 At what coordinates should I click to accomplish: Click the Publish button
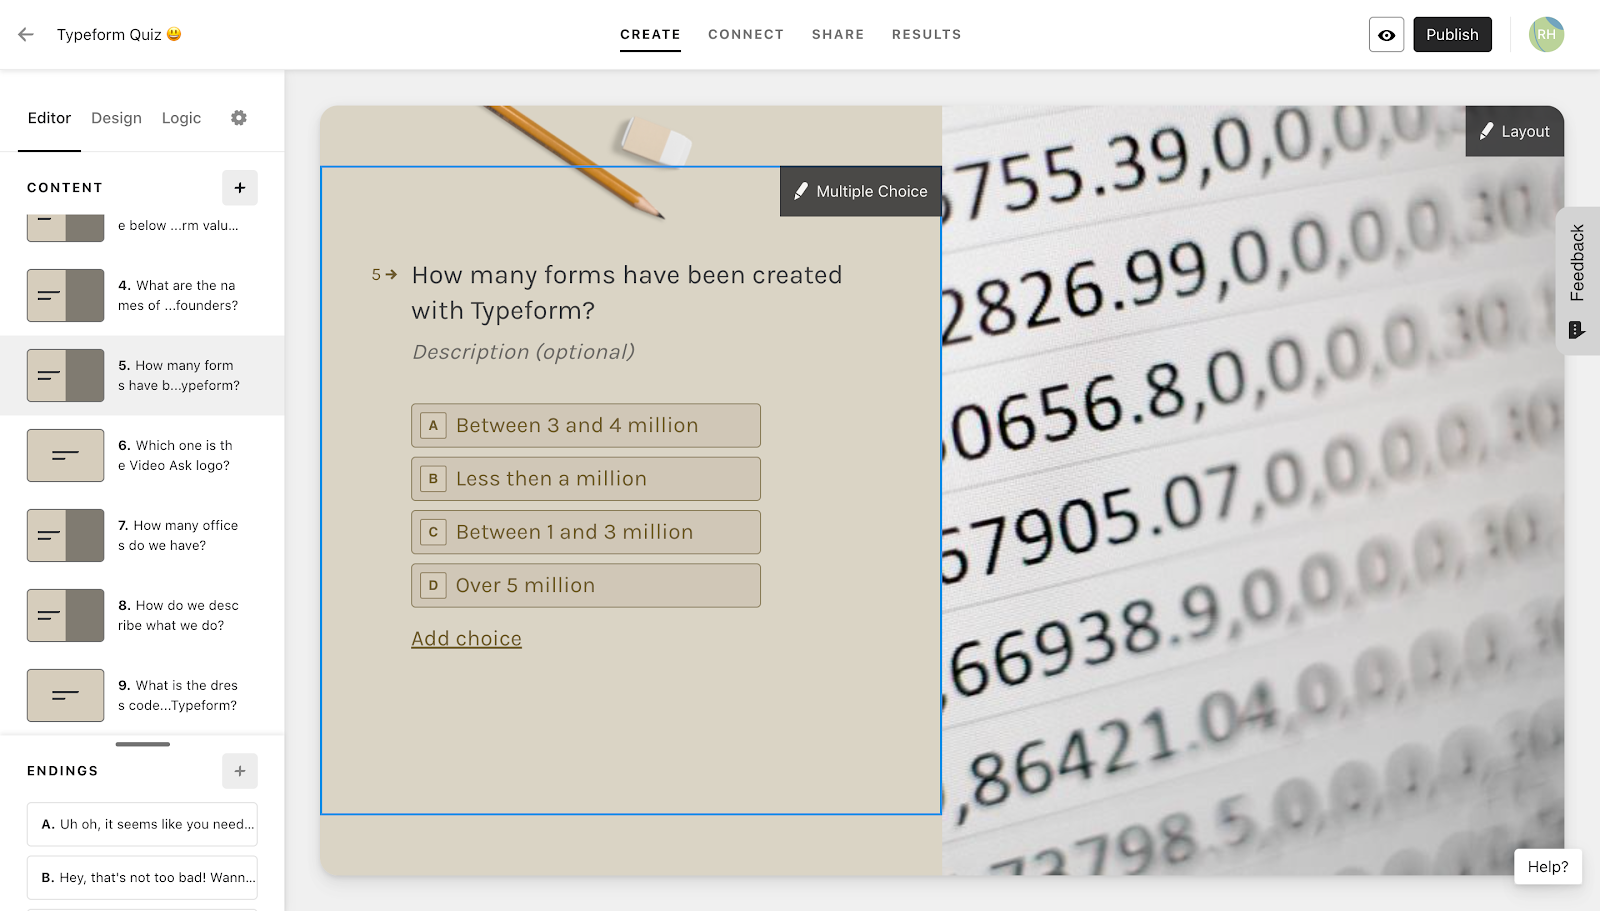(x=1452, y=35)
